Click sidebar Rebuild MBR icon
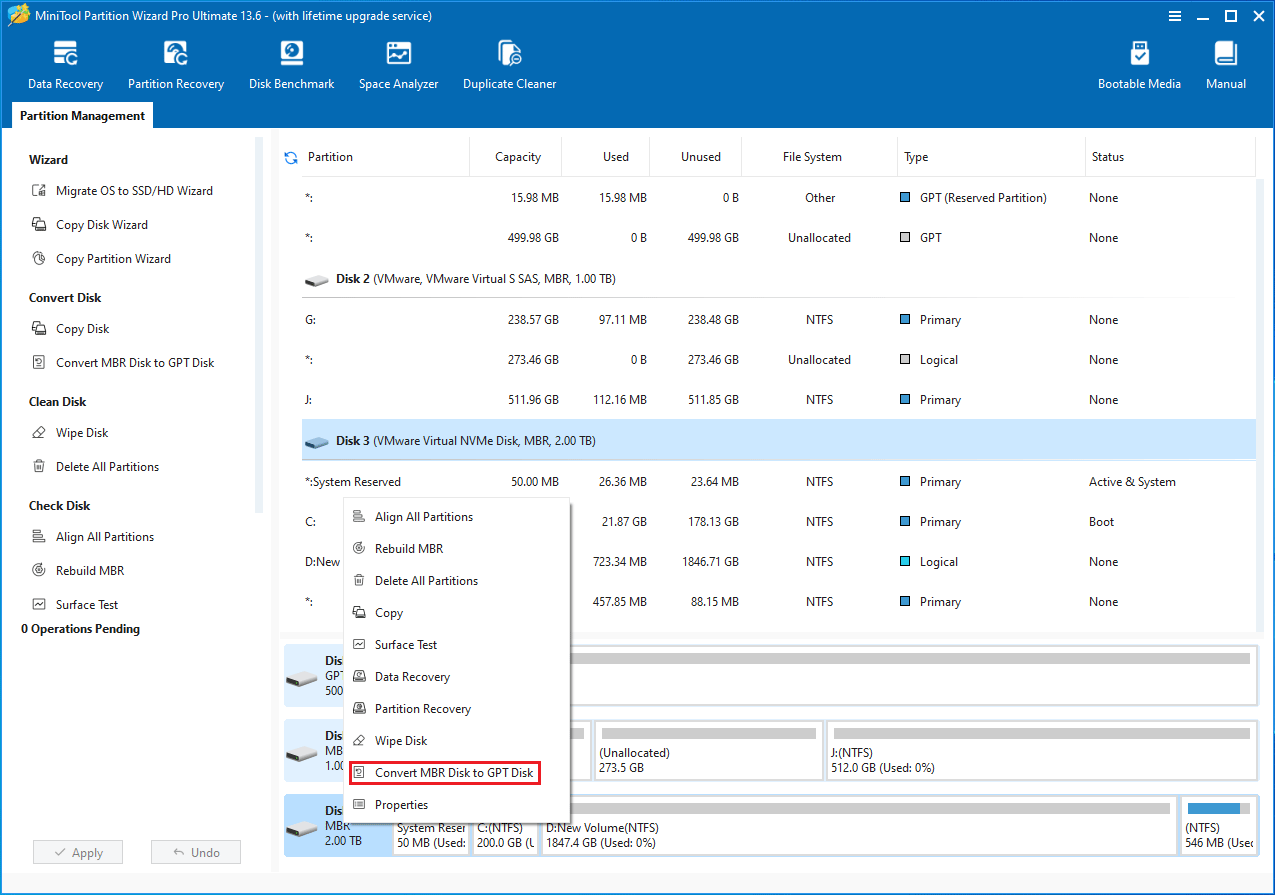Screen dimensions: 1275x895 click(39, 571)
